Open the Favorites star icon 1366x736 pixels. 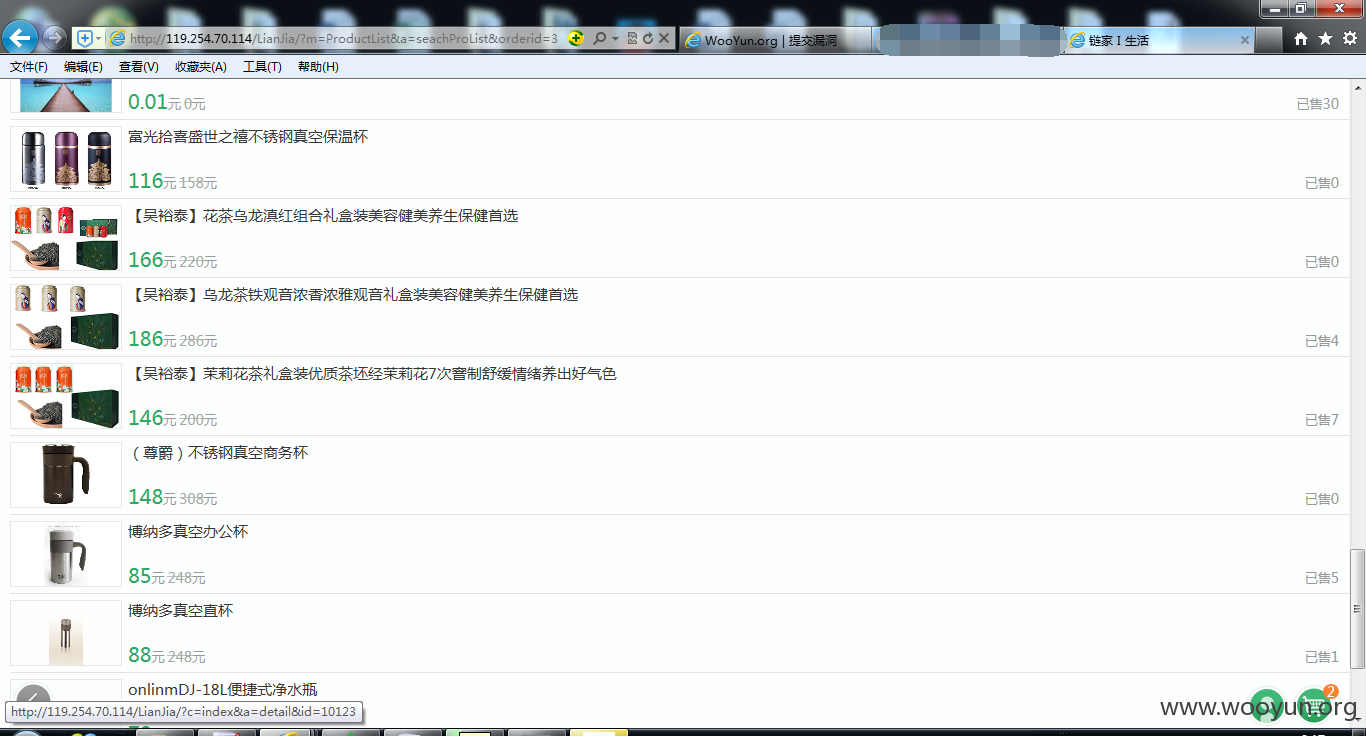click(1325, 38)
